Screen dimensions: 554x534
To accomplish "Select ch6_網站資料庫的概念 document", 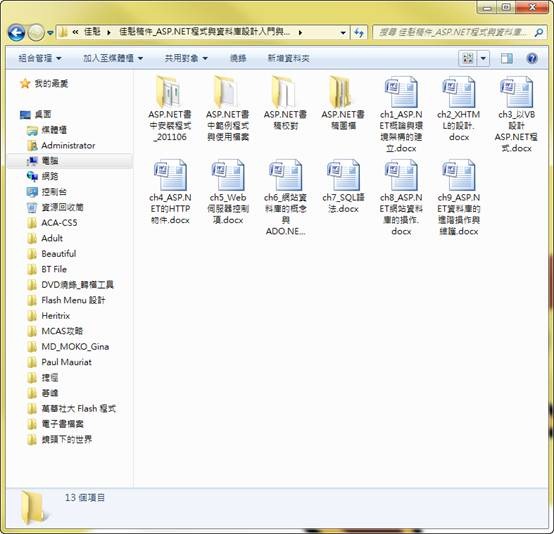I will (x=285, y=197).
